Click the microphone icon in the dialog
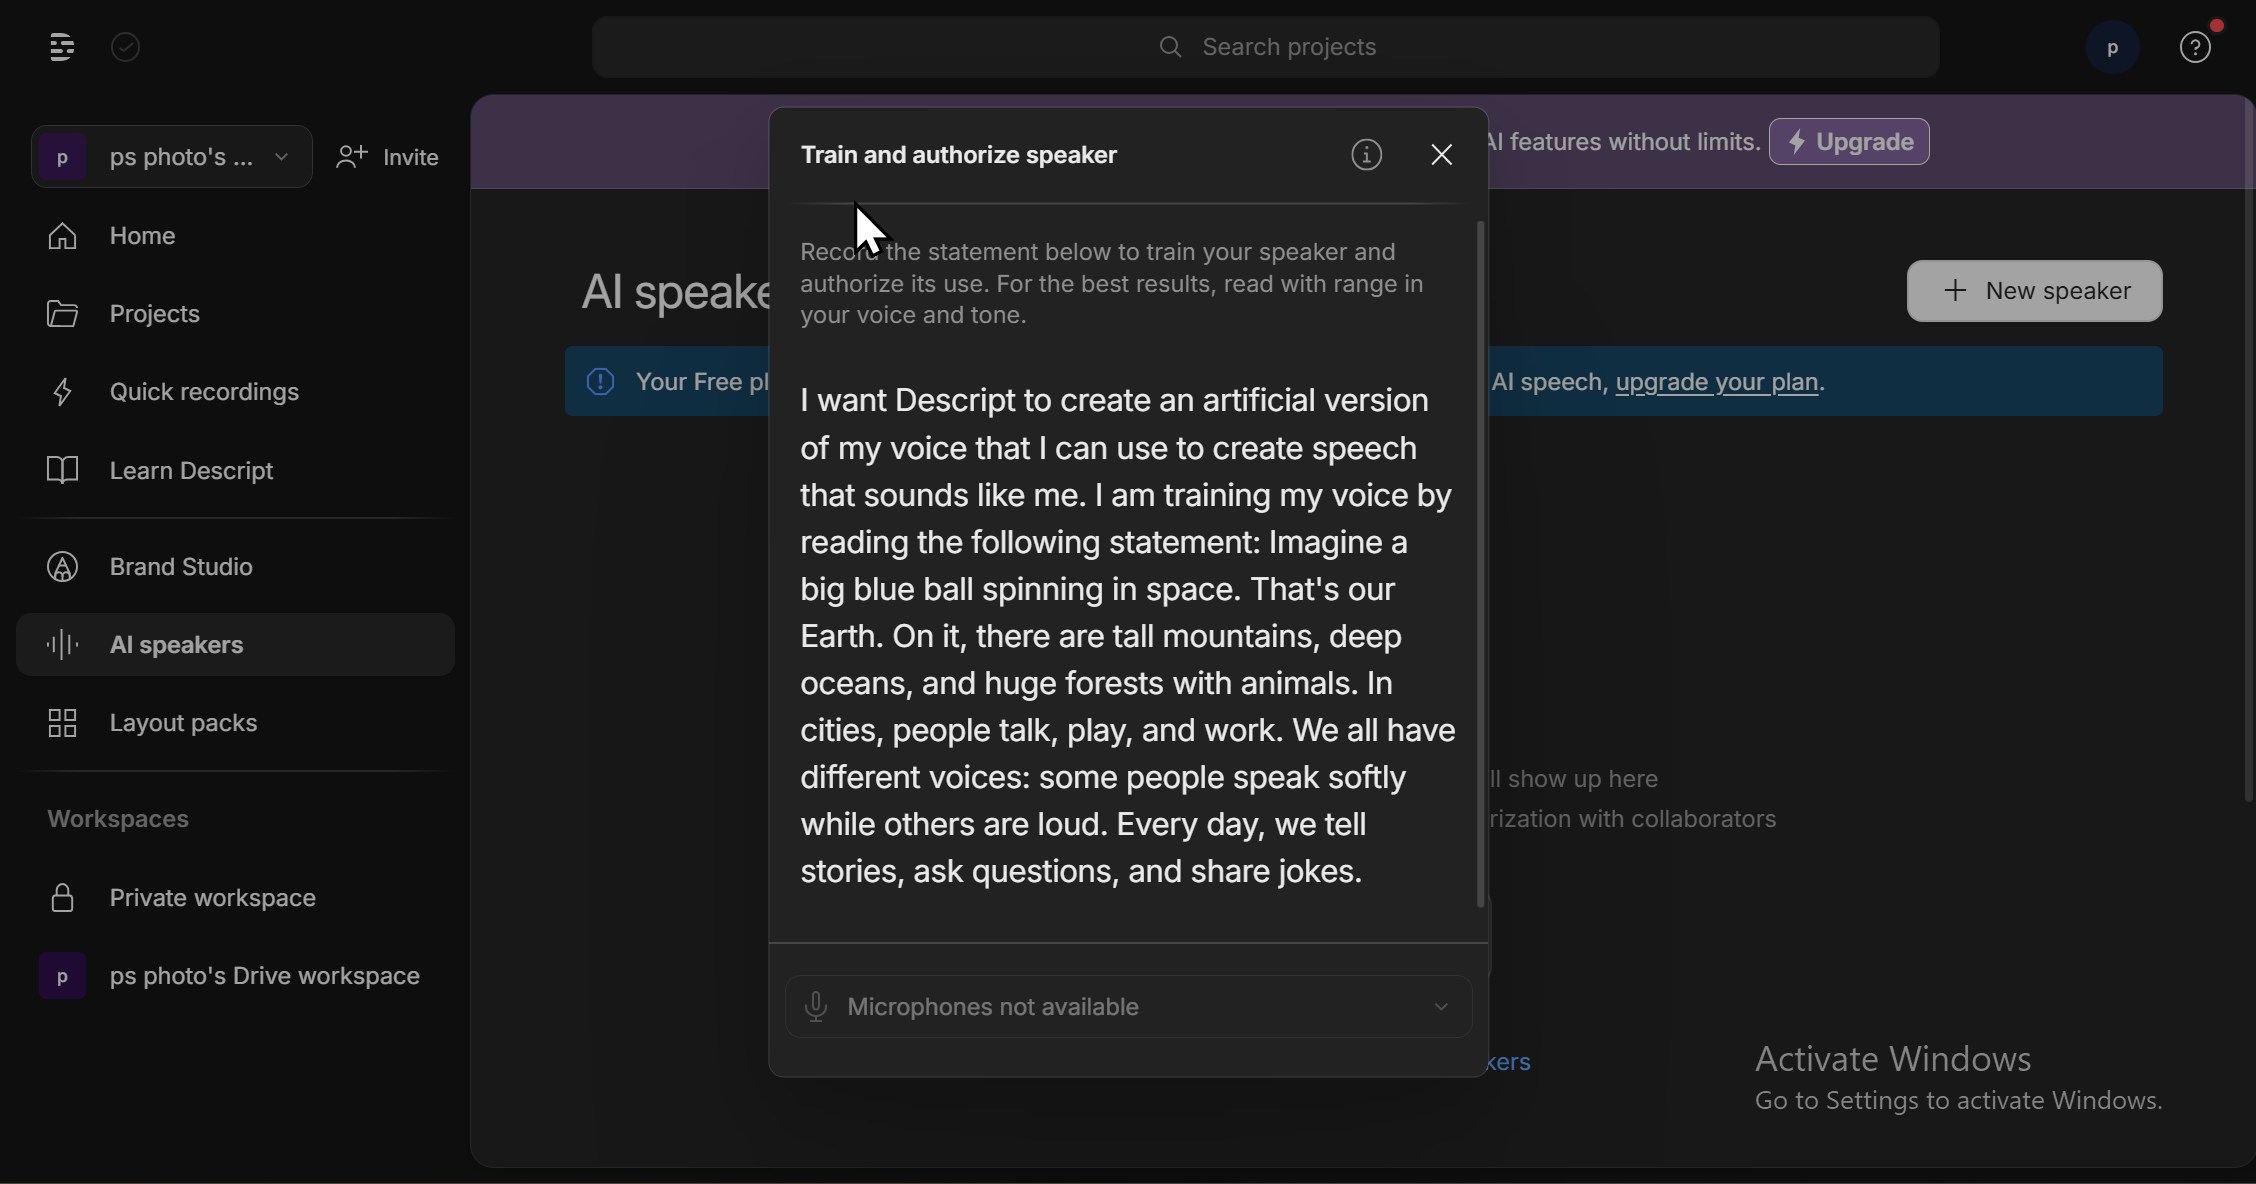Image resolution: width=2256 pixels, height=1184 pixels. (x=816, y=1006)
